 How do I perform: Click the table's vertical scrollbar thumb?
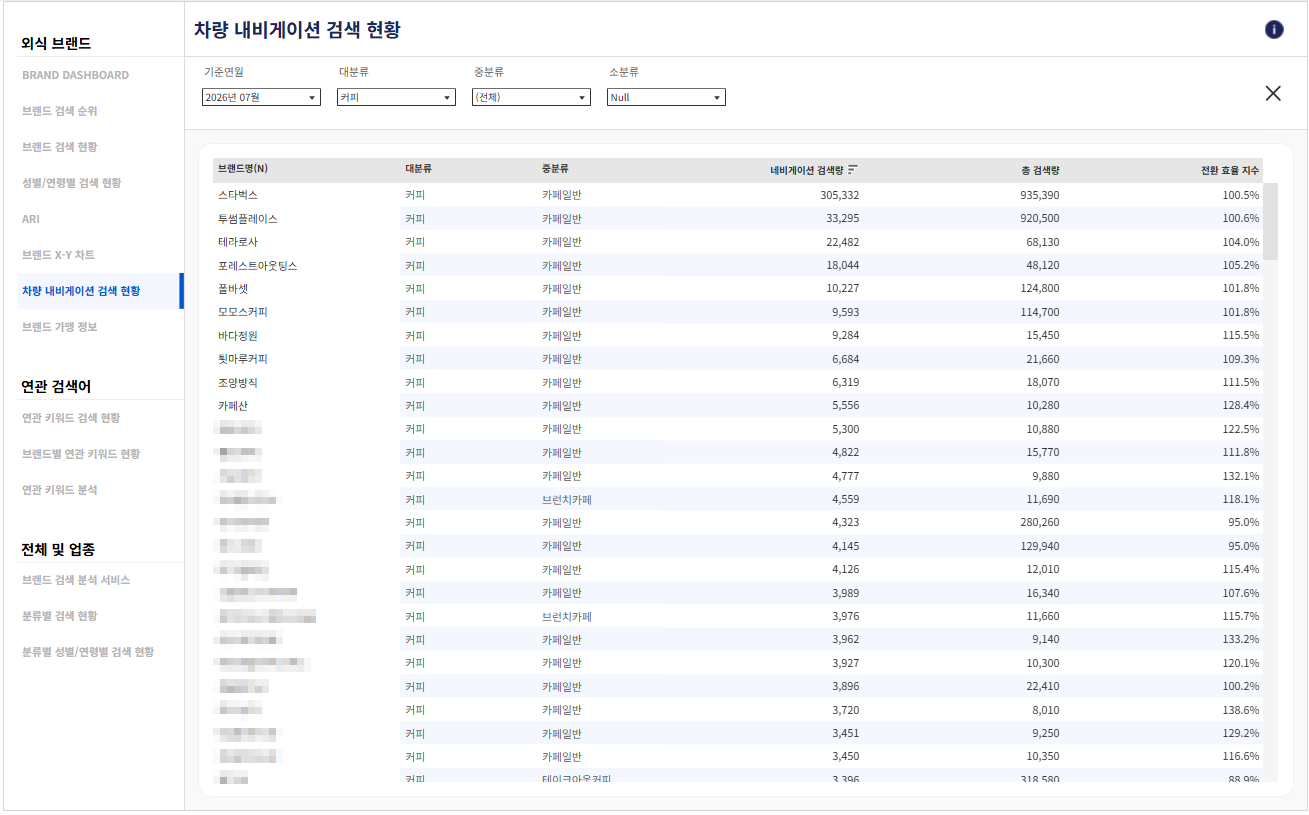1270,221
